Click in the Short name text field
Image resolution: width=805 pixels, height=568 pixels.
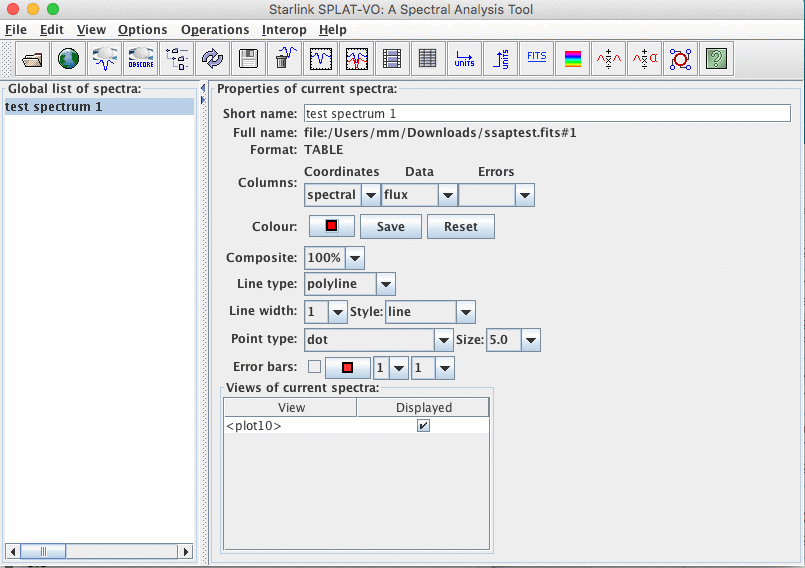coord(547,113)
